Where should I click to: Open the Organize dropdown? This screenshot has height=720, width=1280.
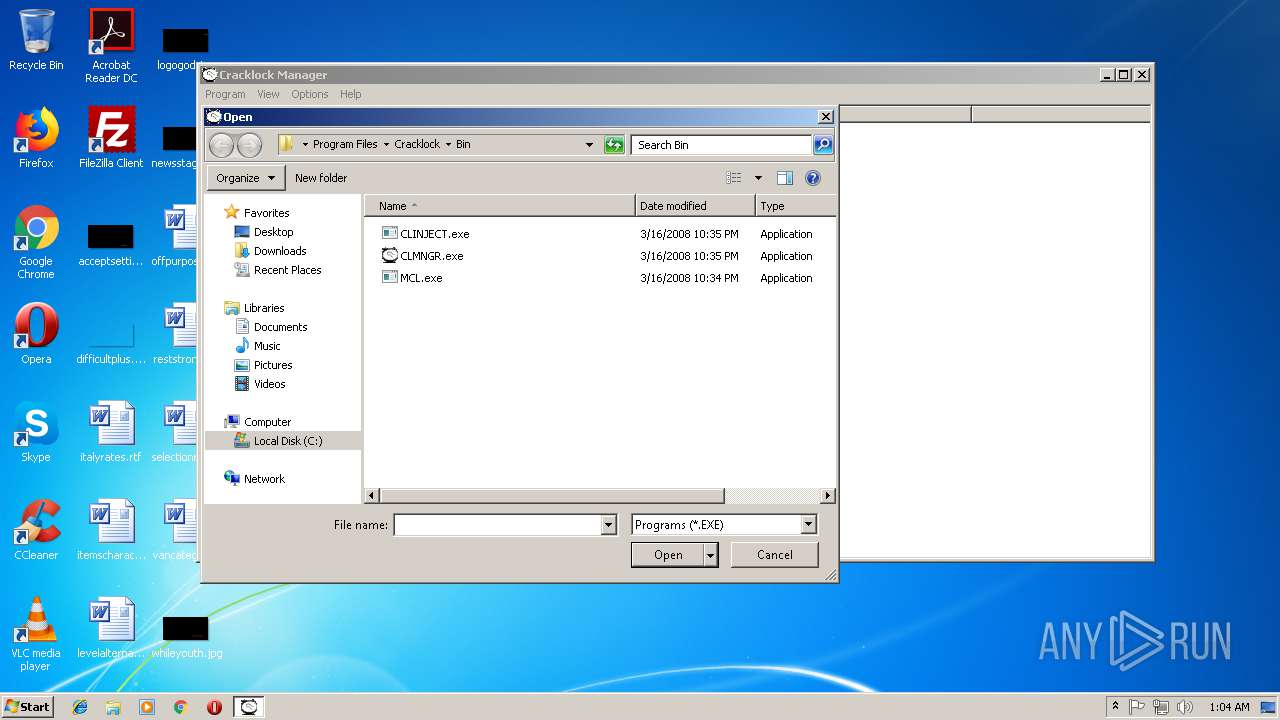245,178
